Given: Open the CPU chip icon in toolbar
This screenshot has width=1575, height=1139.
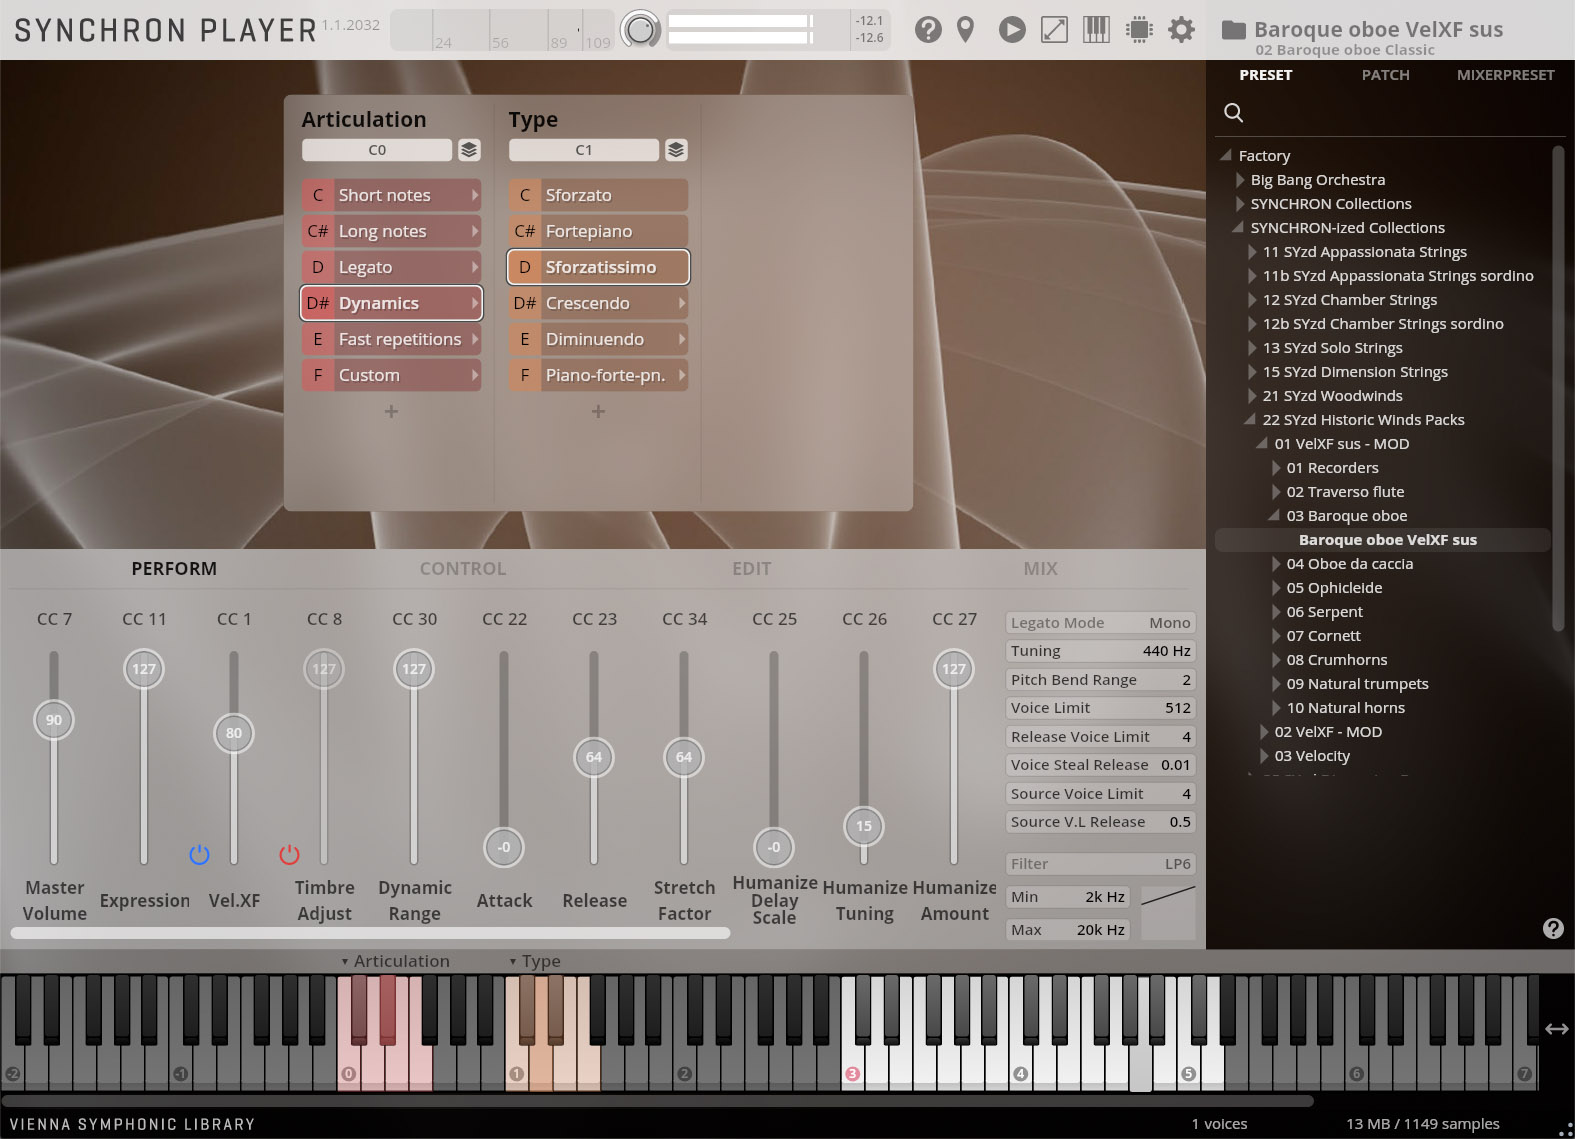Looking at the screenshot, I should (1139, 30).
